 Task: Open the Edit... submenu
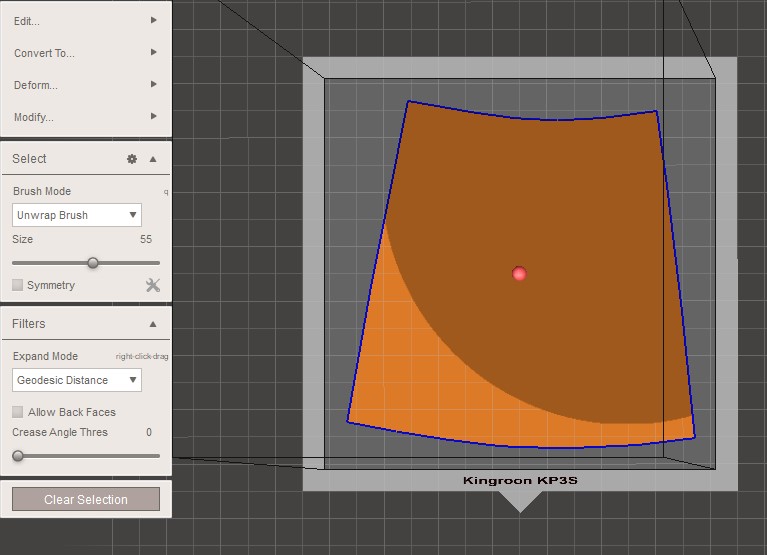coord(86,21)
